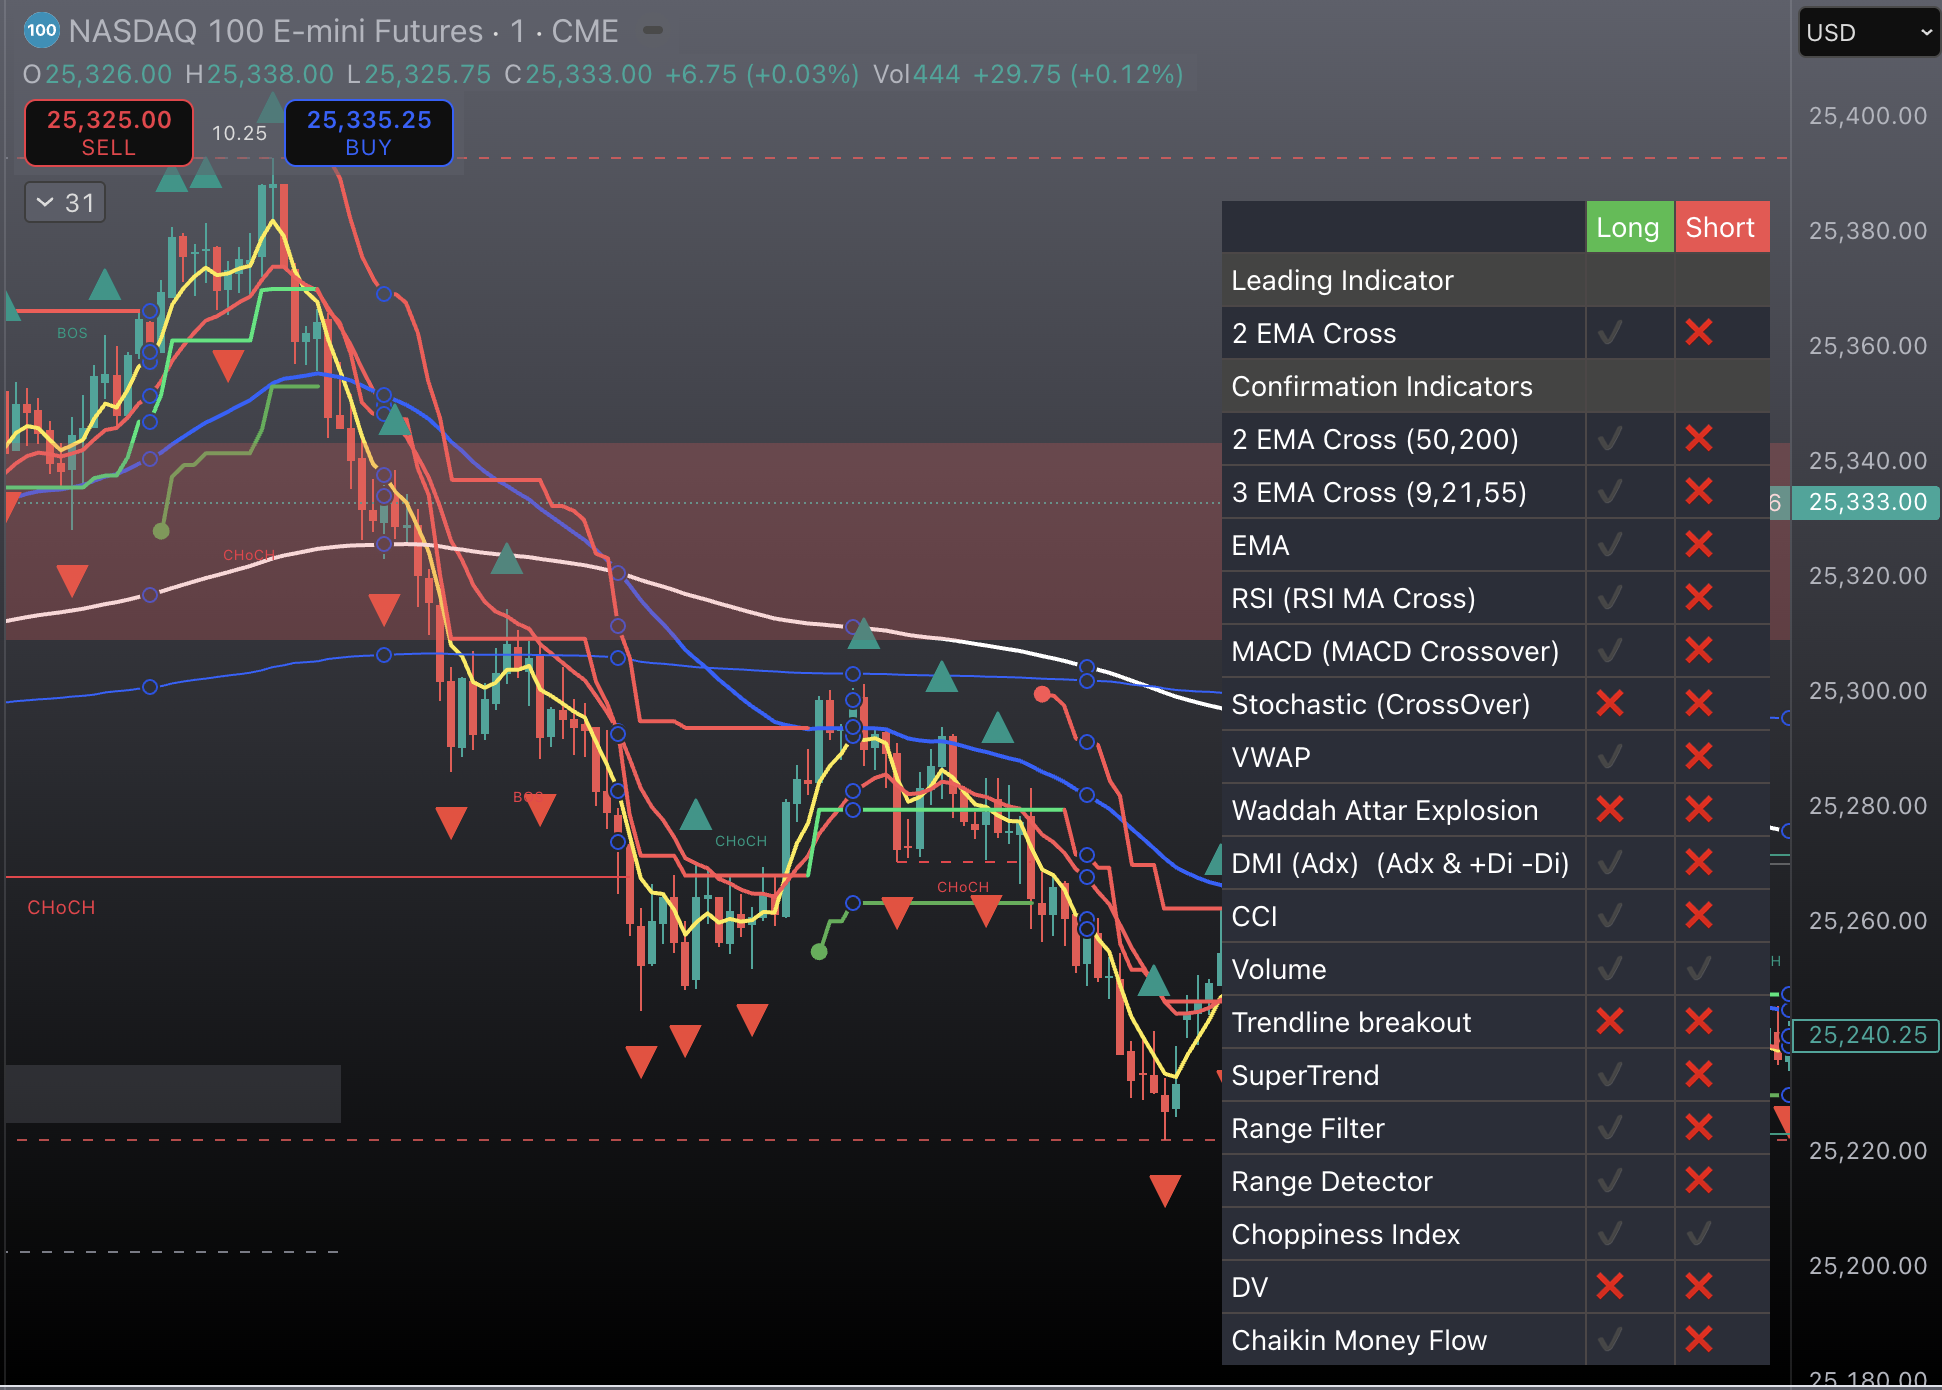Click the green checkmark for MACD Long signal
The image size is (1942, 1390).
click(1610, 651)
